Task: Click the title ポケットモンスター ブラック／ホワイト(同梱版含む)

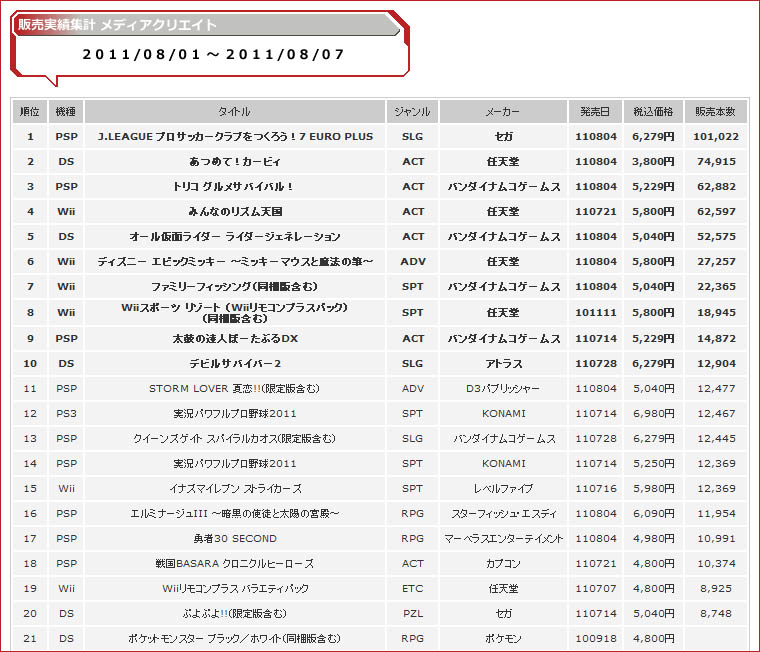Action: click(x=235, y=639)
